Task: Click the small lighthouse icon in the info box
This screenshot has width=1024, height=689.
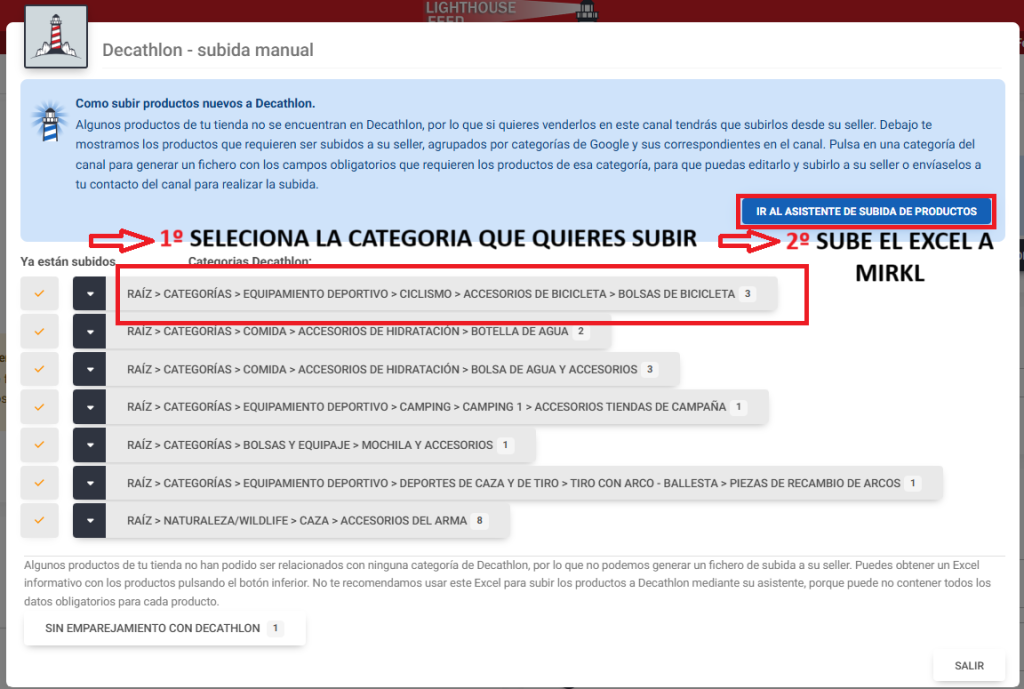Action: (50, 122)
